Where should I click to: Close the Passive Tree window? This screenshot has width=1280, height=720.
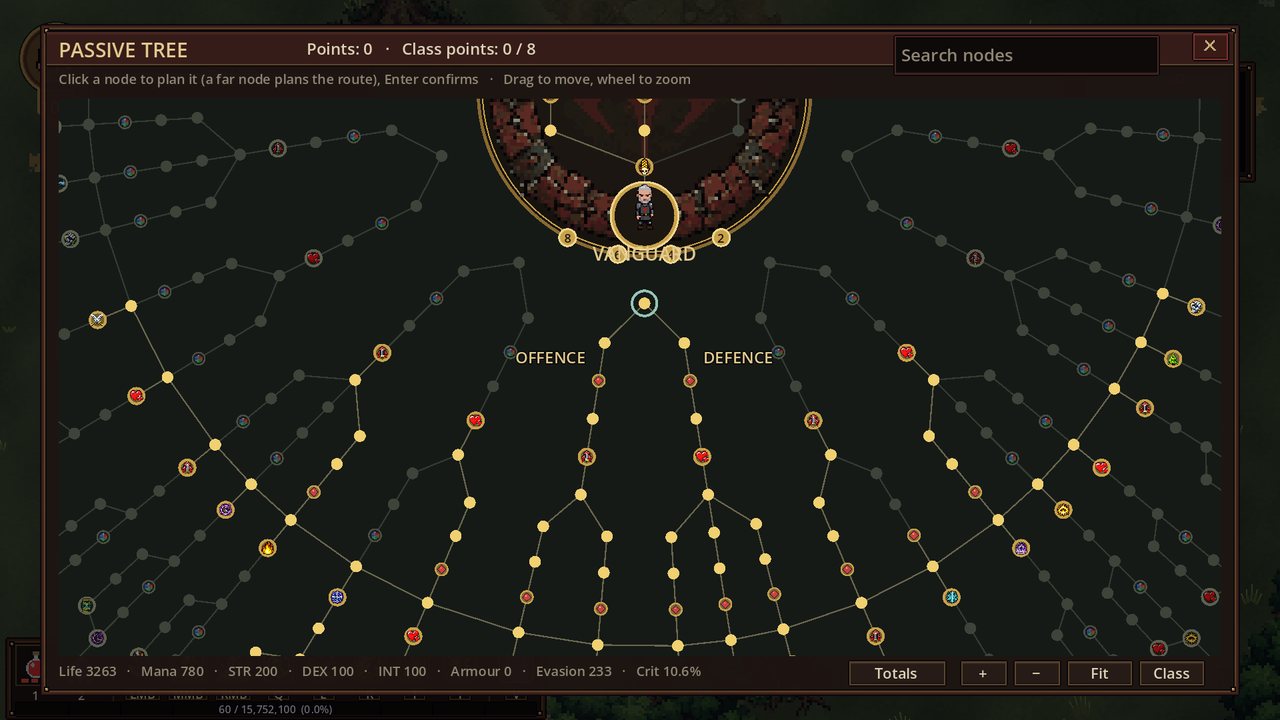point(1210,46)
